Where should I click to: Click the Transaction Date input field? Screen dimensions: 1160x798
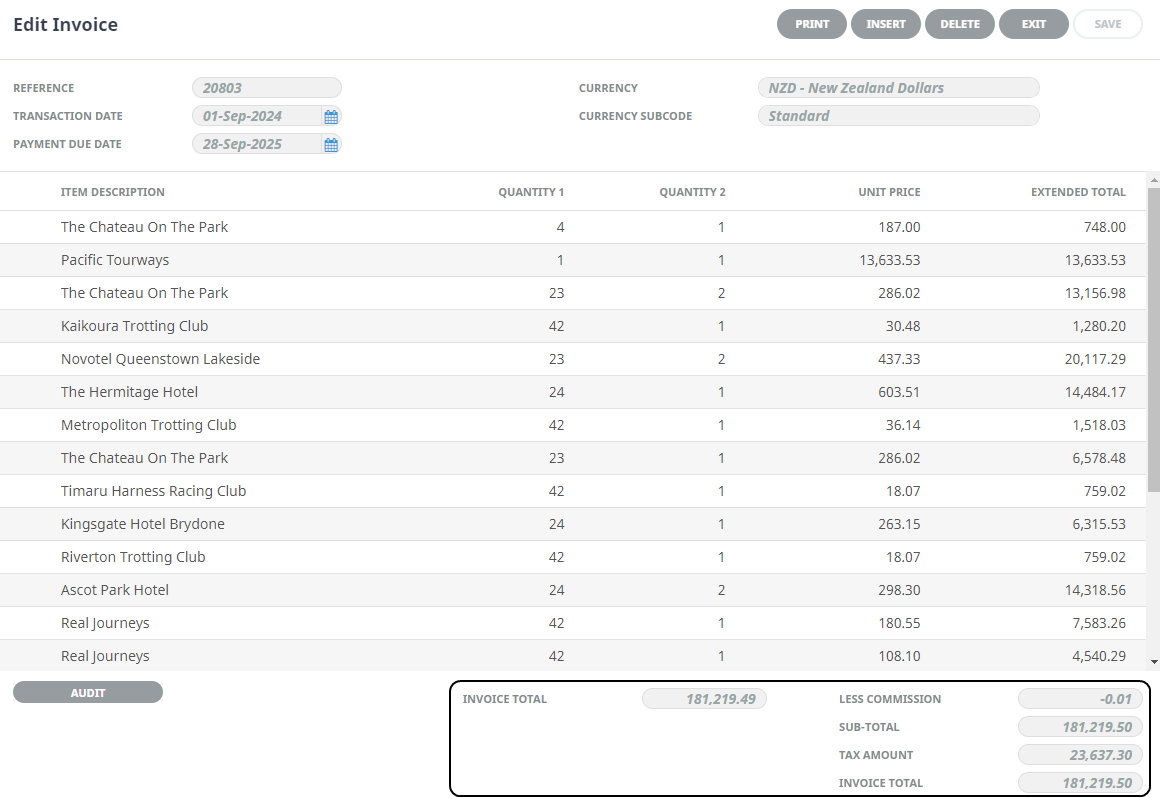point(257,116)
